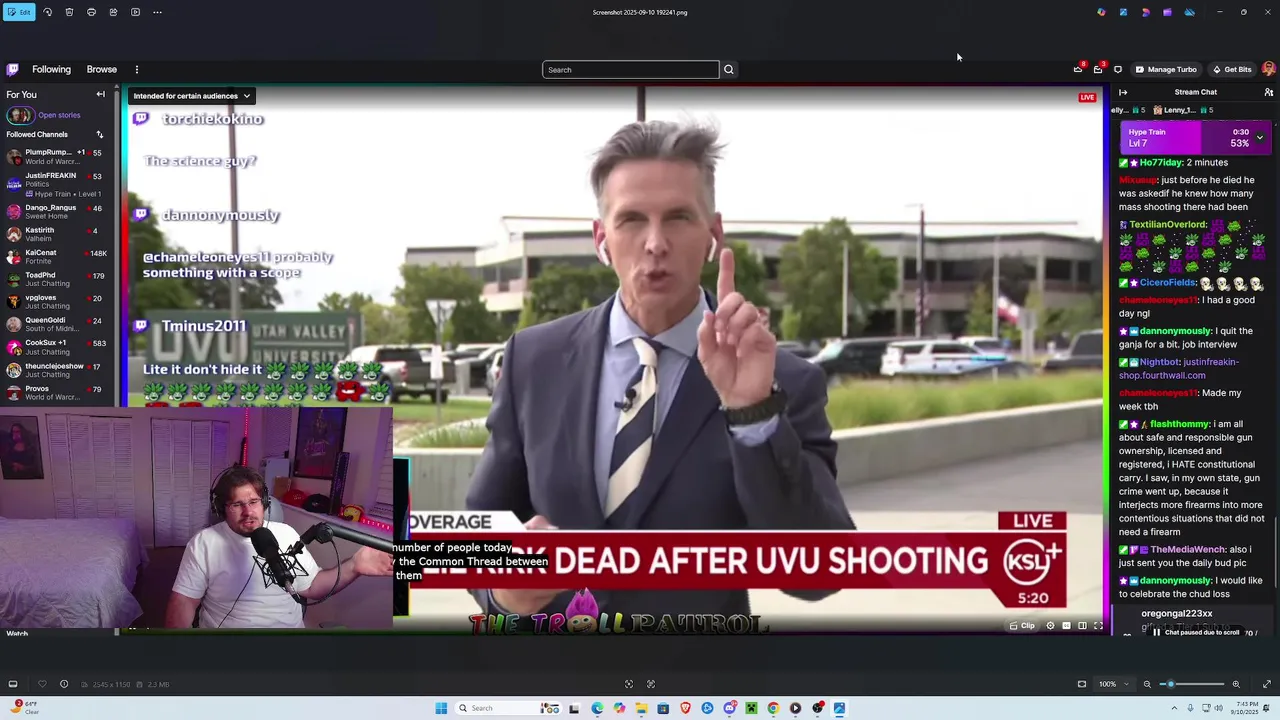Open the stream player settings gear

click(1050, 626)
